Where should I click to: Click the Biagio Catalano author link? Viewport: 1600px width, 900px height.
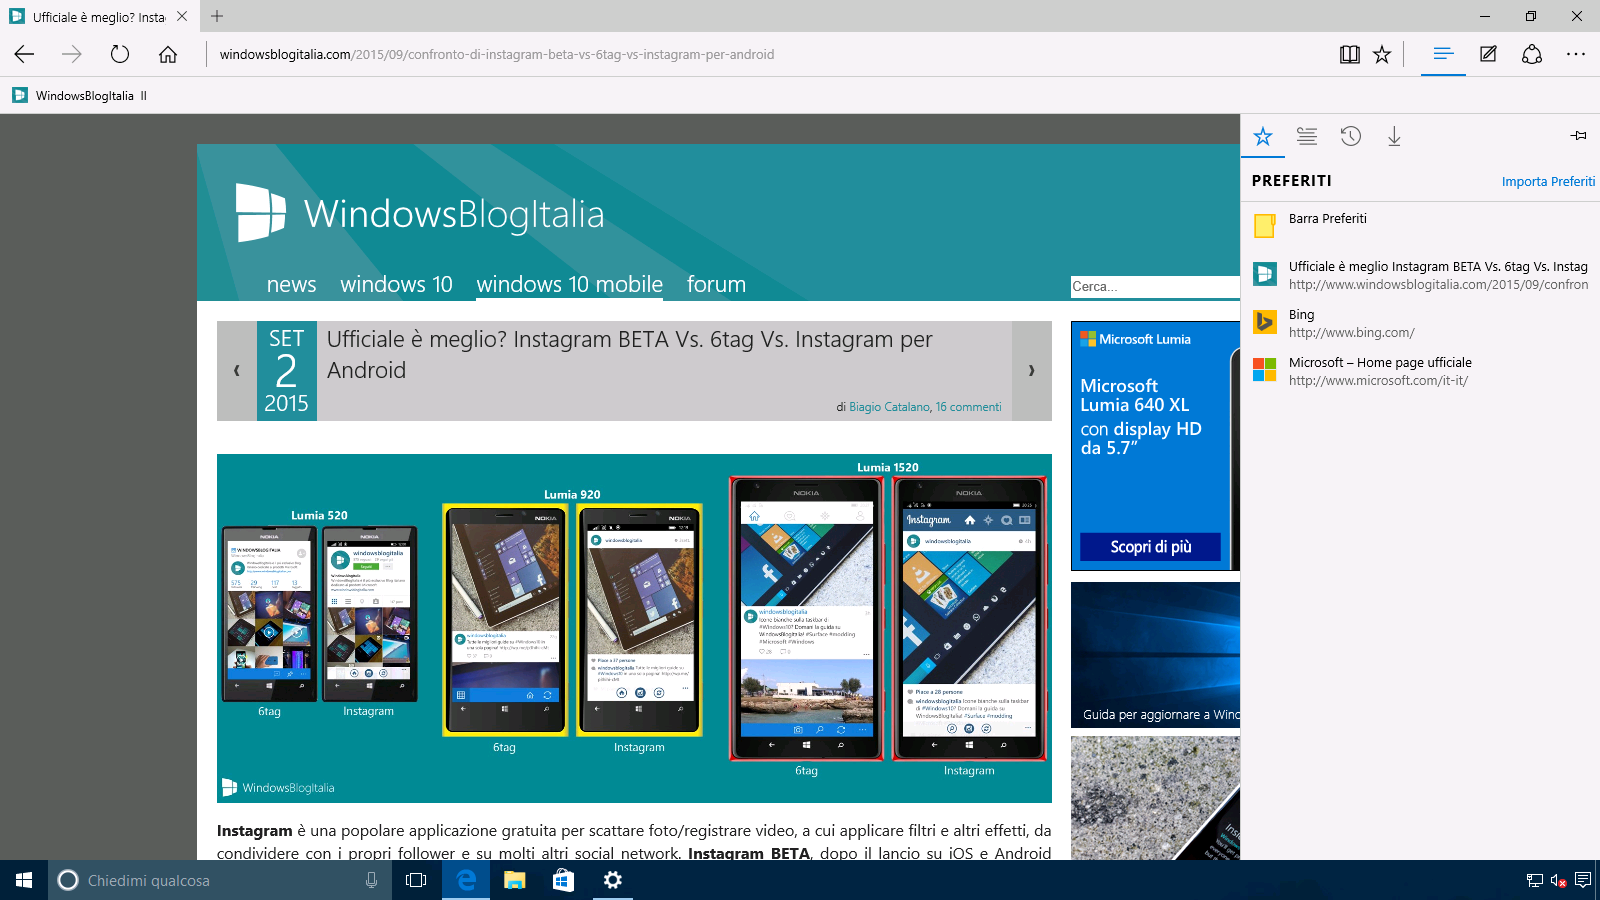[x=889, y=407]
